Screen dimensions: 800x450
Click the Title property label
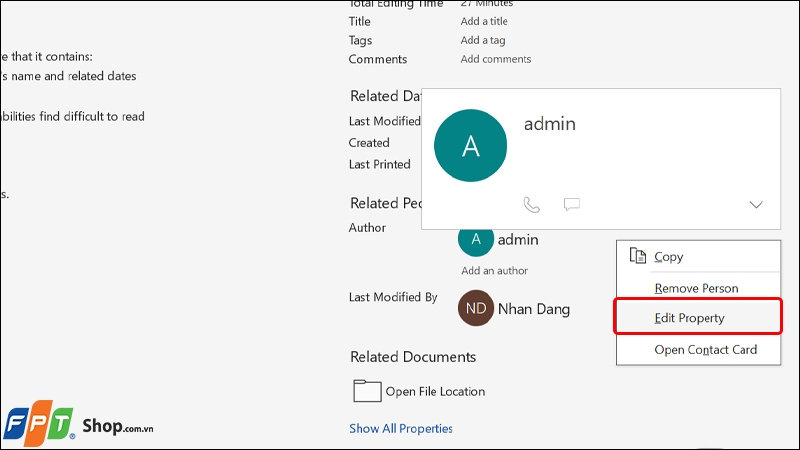click(x=359, y=21)
